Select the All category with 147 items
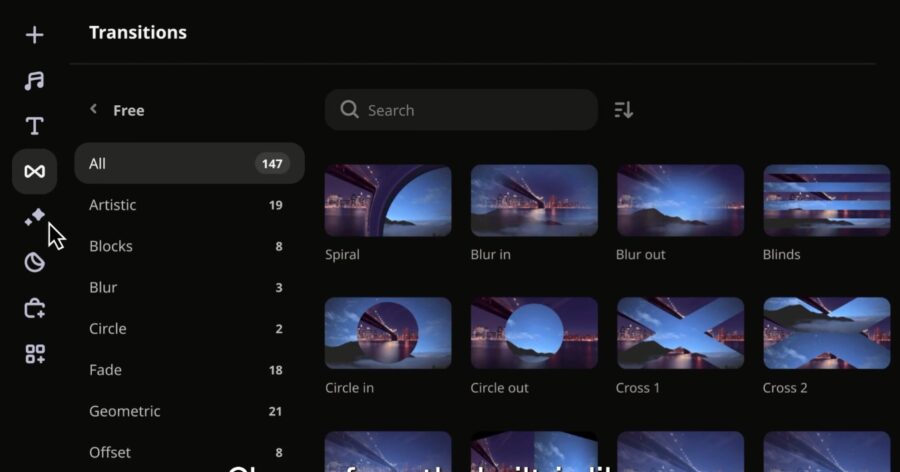The width and height of the screenshot is (900, 472). (x=189, y=164)
